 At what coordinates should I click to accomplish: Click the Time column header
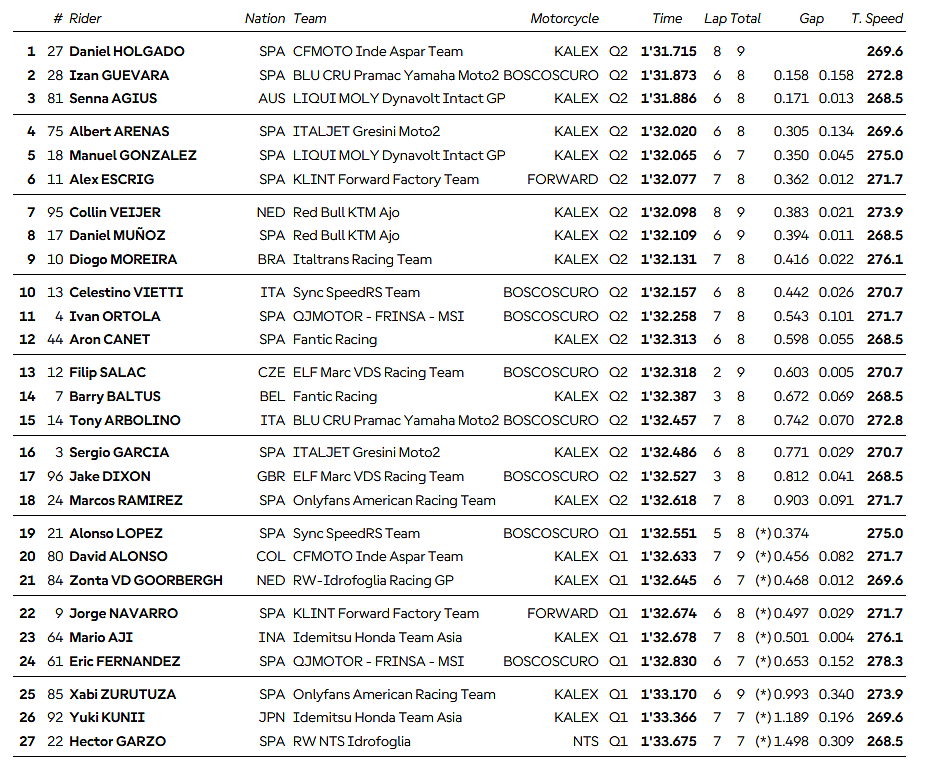point(667,18)
